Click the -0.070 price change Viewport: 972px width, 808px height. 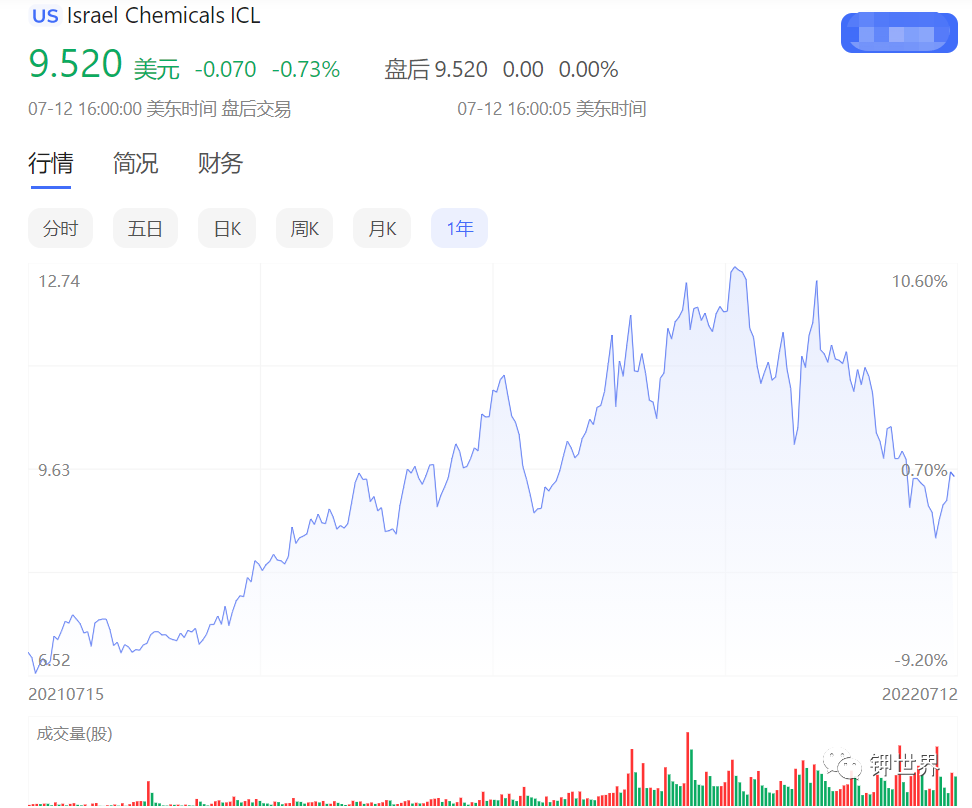[x=226, y=69]
